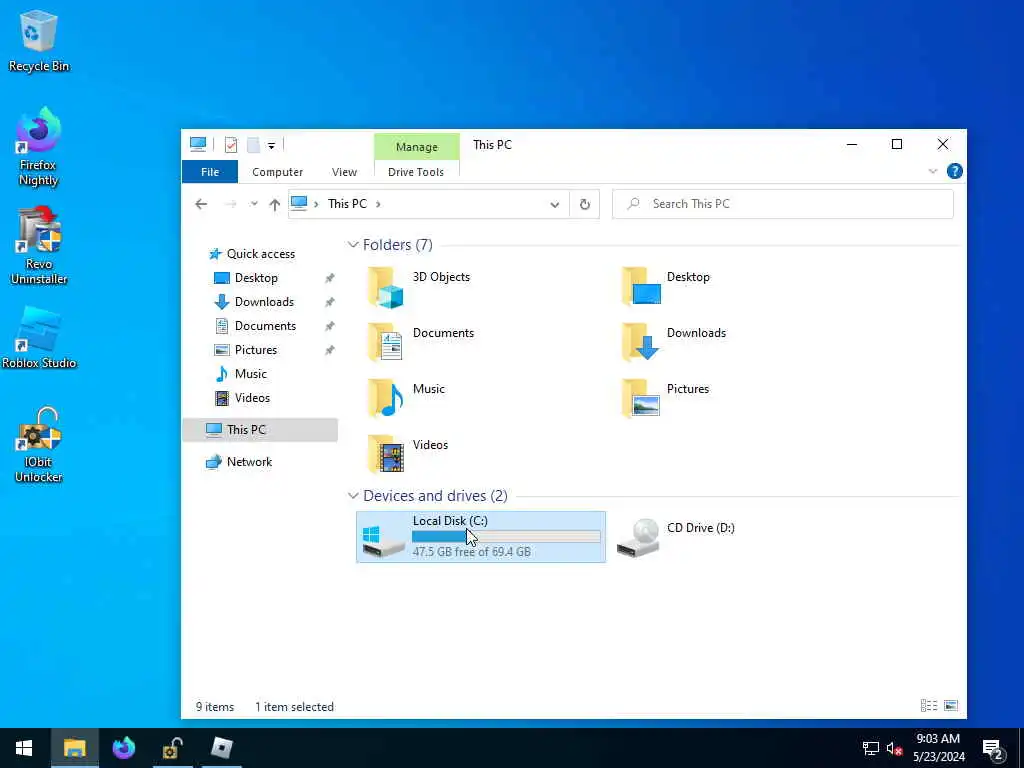Open the Drive Tools ribbon tab
1024x768 pixels.
pyautogui.click(x=416, y=172)
